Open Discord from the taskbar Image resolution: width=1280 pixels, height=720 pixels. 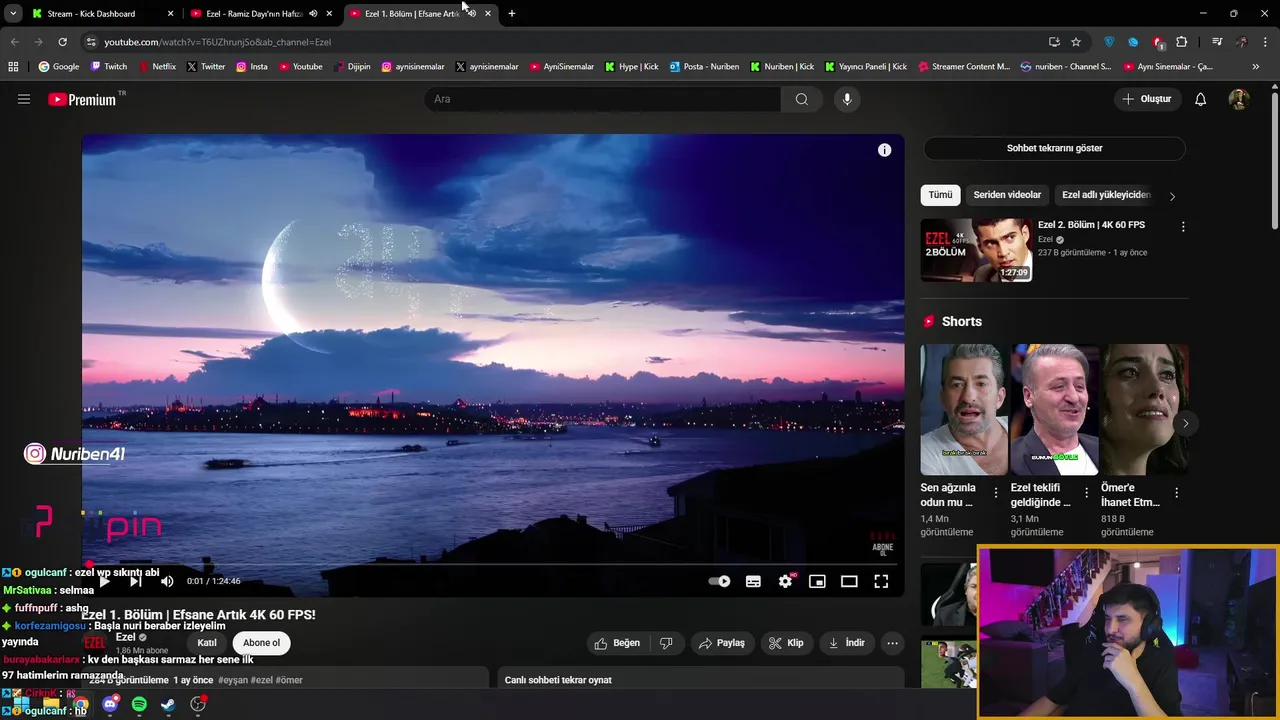pos(110,705)
